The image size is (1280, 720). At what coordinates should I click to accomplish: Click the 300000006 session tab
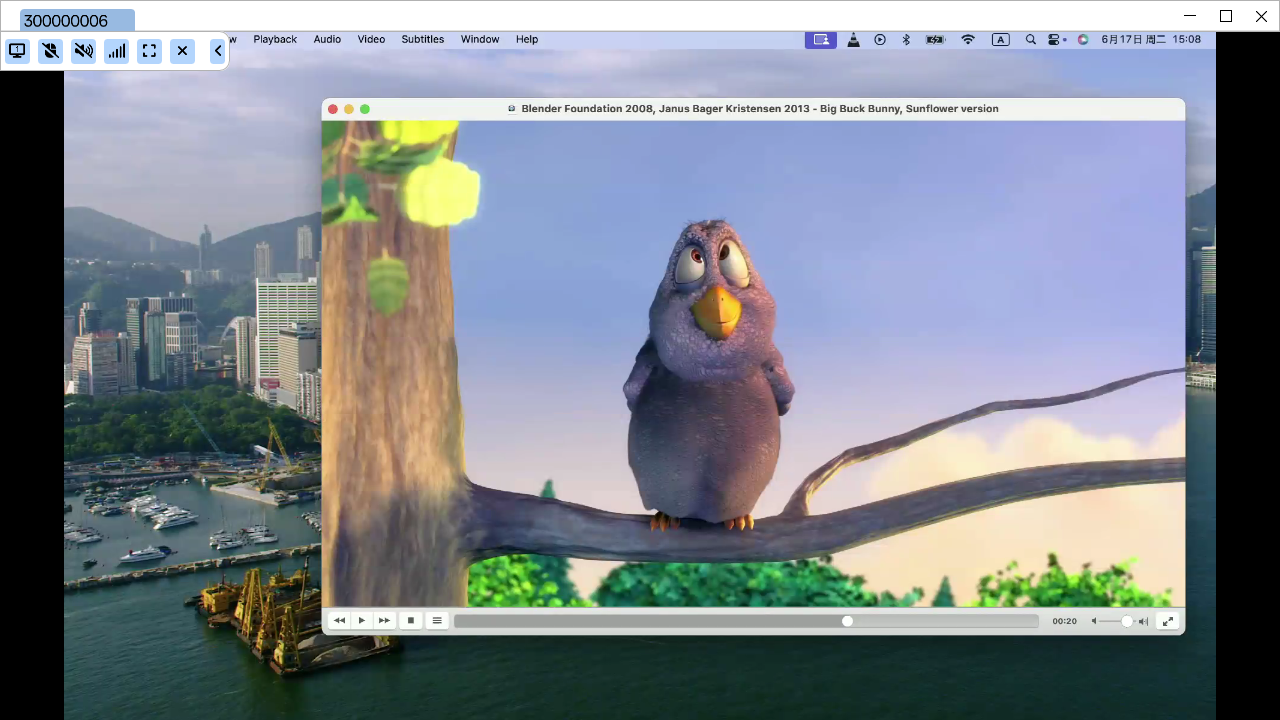tap(77, 21)
